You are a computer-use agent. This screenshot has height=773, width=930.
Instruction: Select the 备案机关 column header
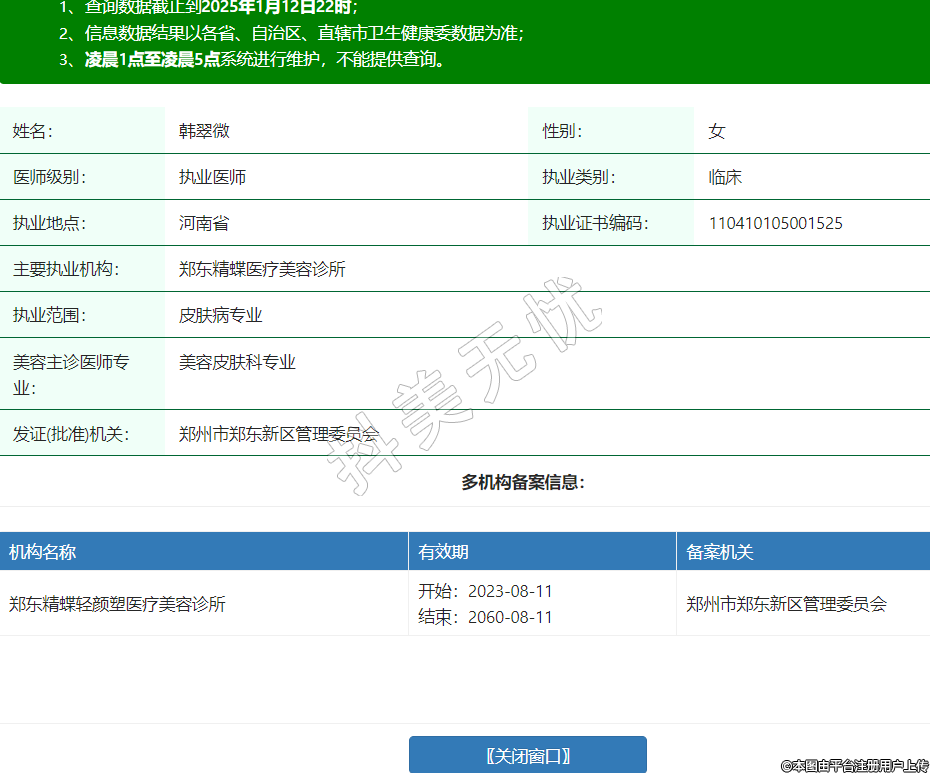719,552
